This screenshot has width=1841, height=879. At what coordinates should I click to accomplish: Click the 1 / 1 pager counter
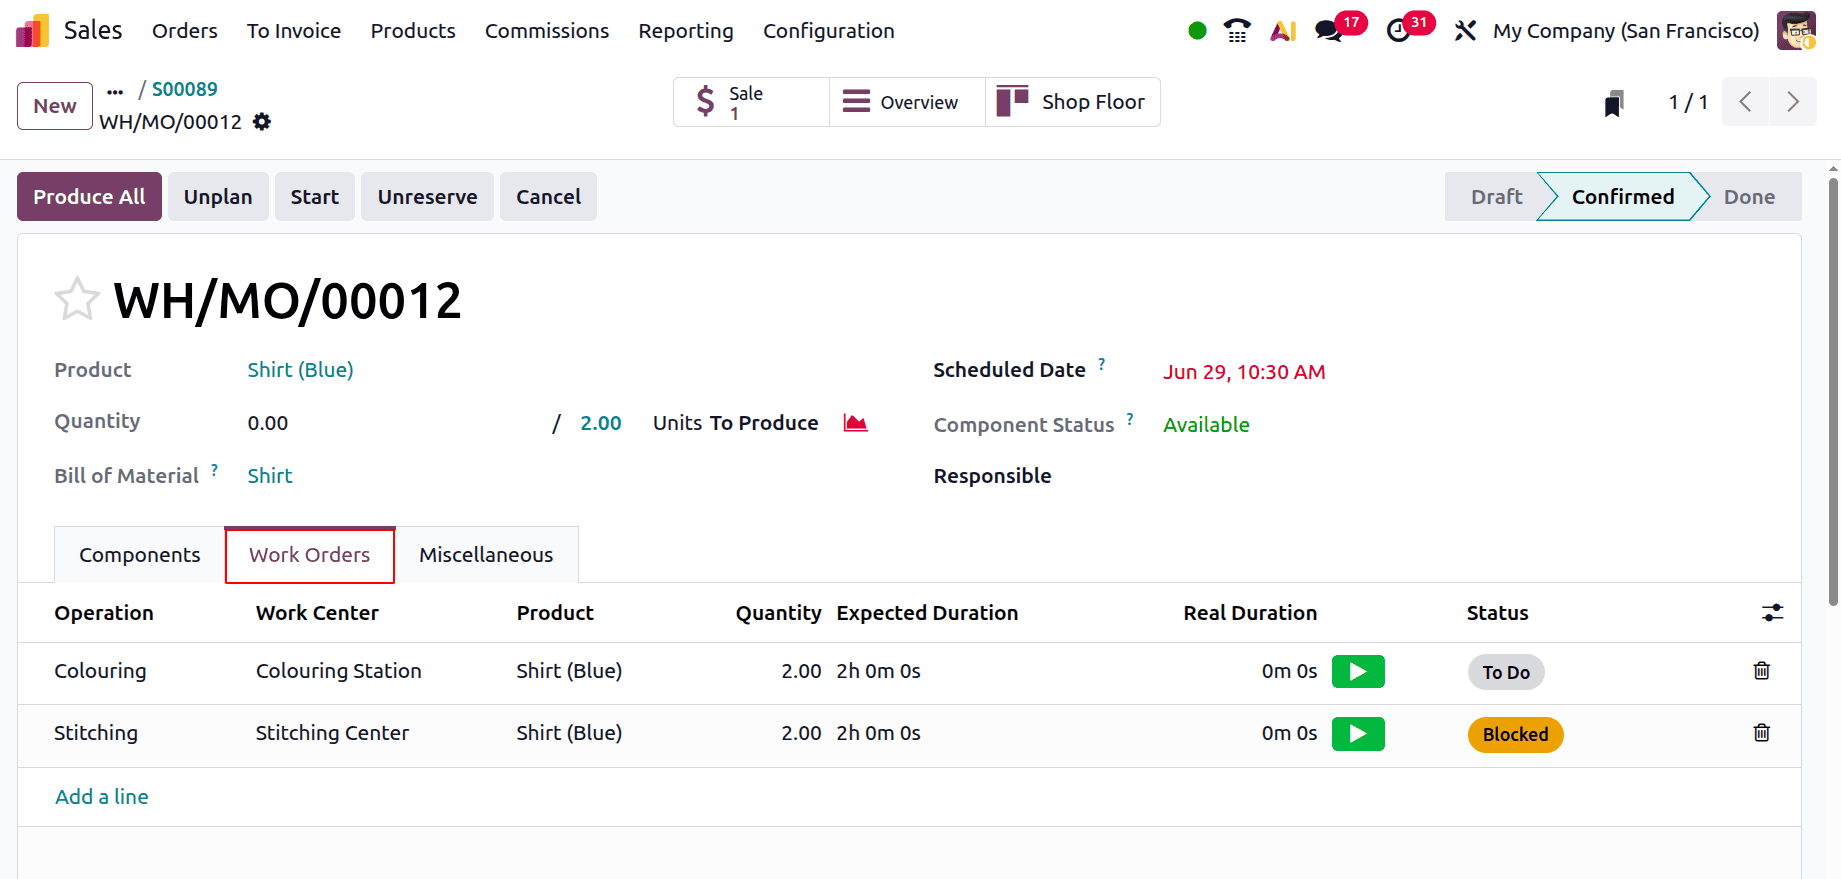click(1688, 102)
